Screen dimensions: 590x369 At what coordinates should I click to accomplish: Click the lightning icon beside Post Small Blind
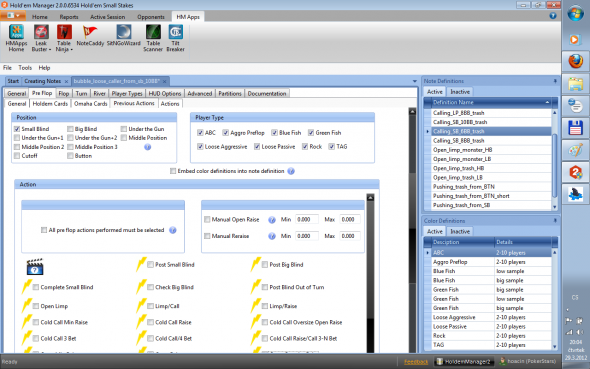(x=141, y=264)
